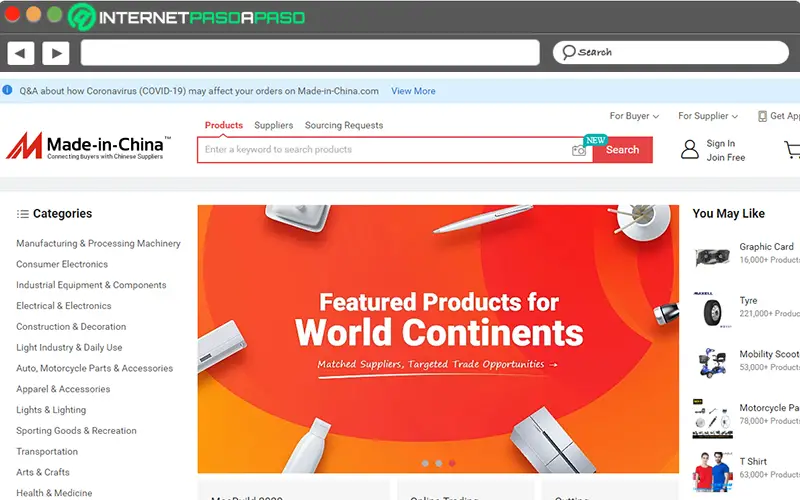The height and width of the screenshot is (500, 800).
Task: Select the Sourcing Requests tab
Action: (344, 125)
